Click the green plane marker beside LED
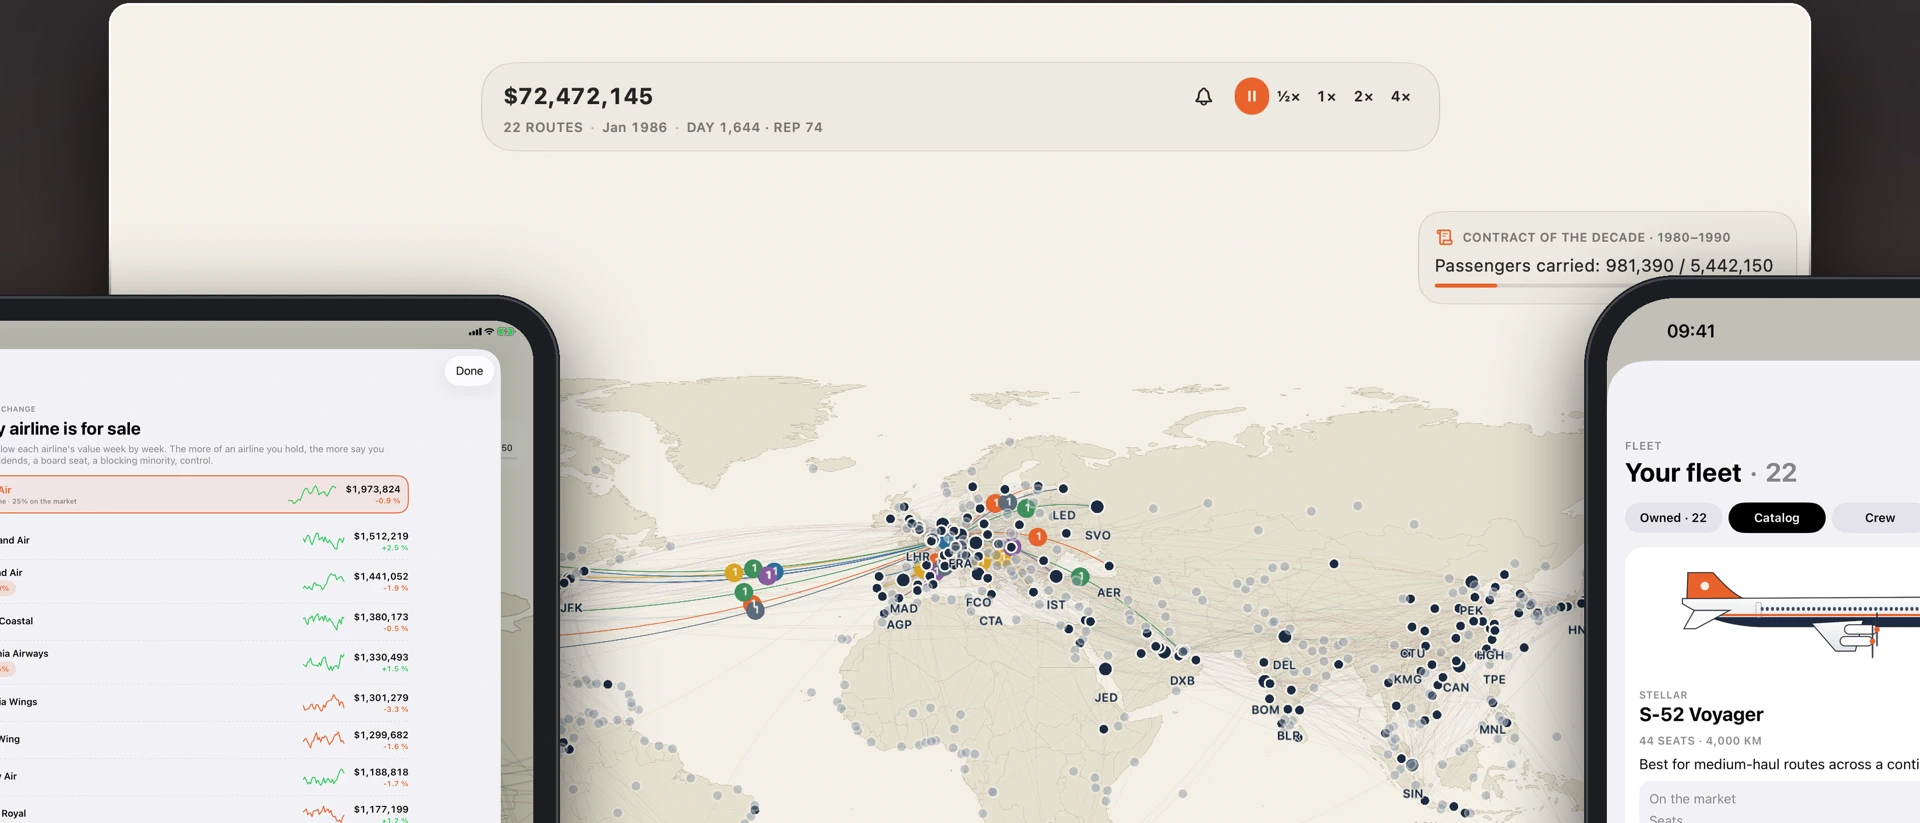This screenshot has height=823, width=1920. pos(1026,508)
